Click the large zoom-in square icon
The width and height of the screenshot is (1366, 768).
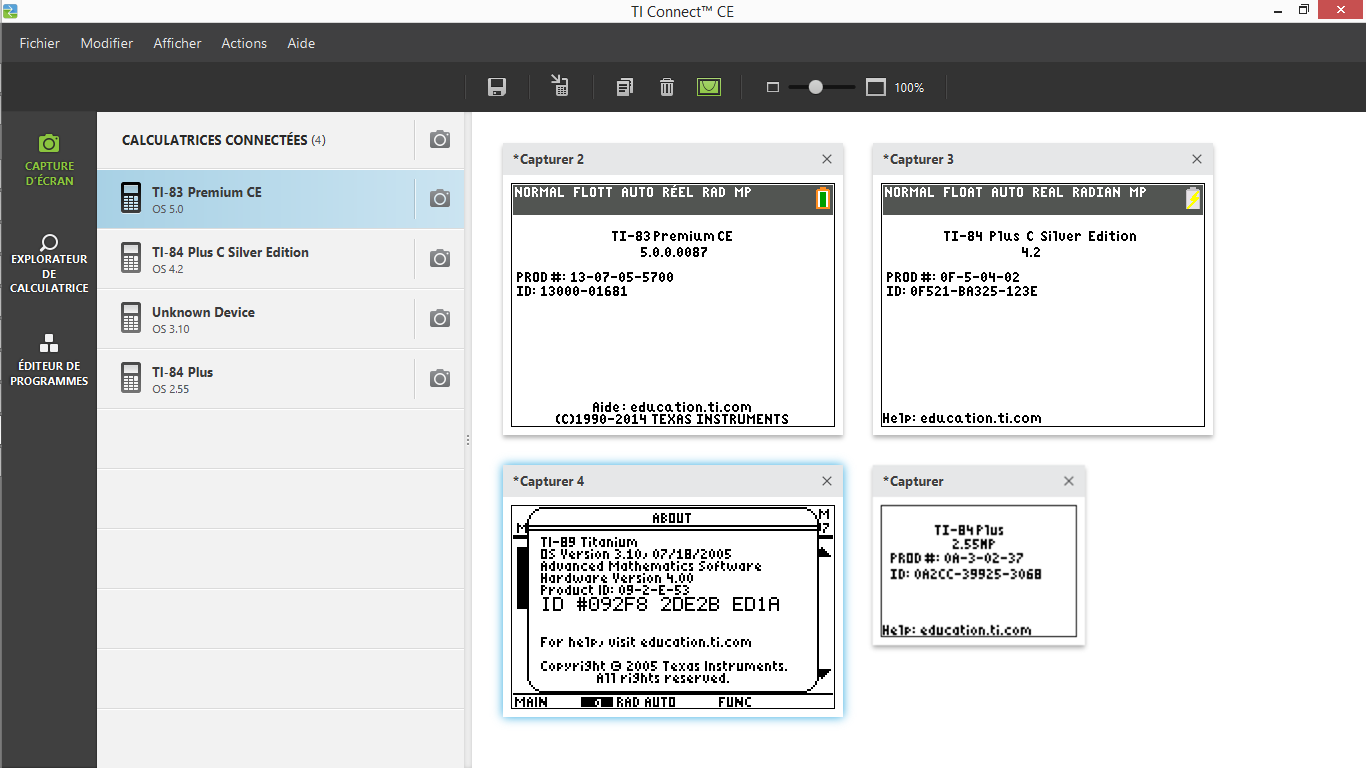click(x=876, y=87)
